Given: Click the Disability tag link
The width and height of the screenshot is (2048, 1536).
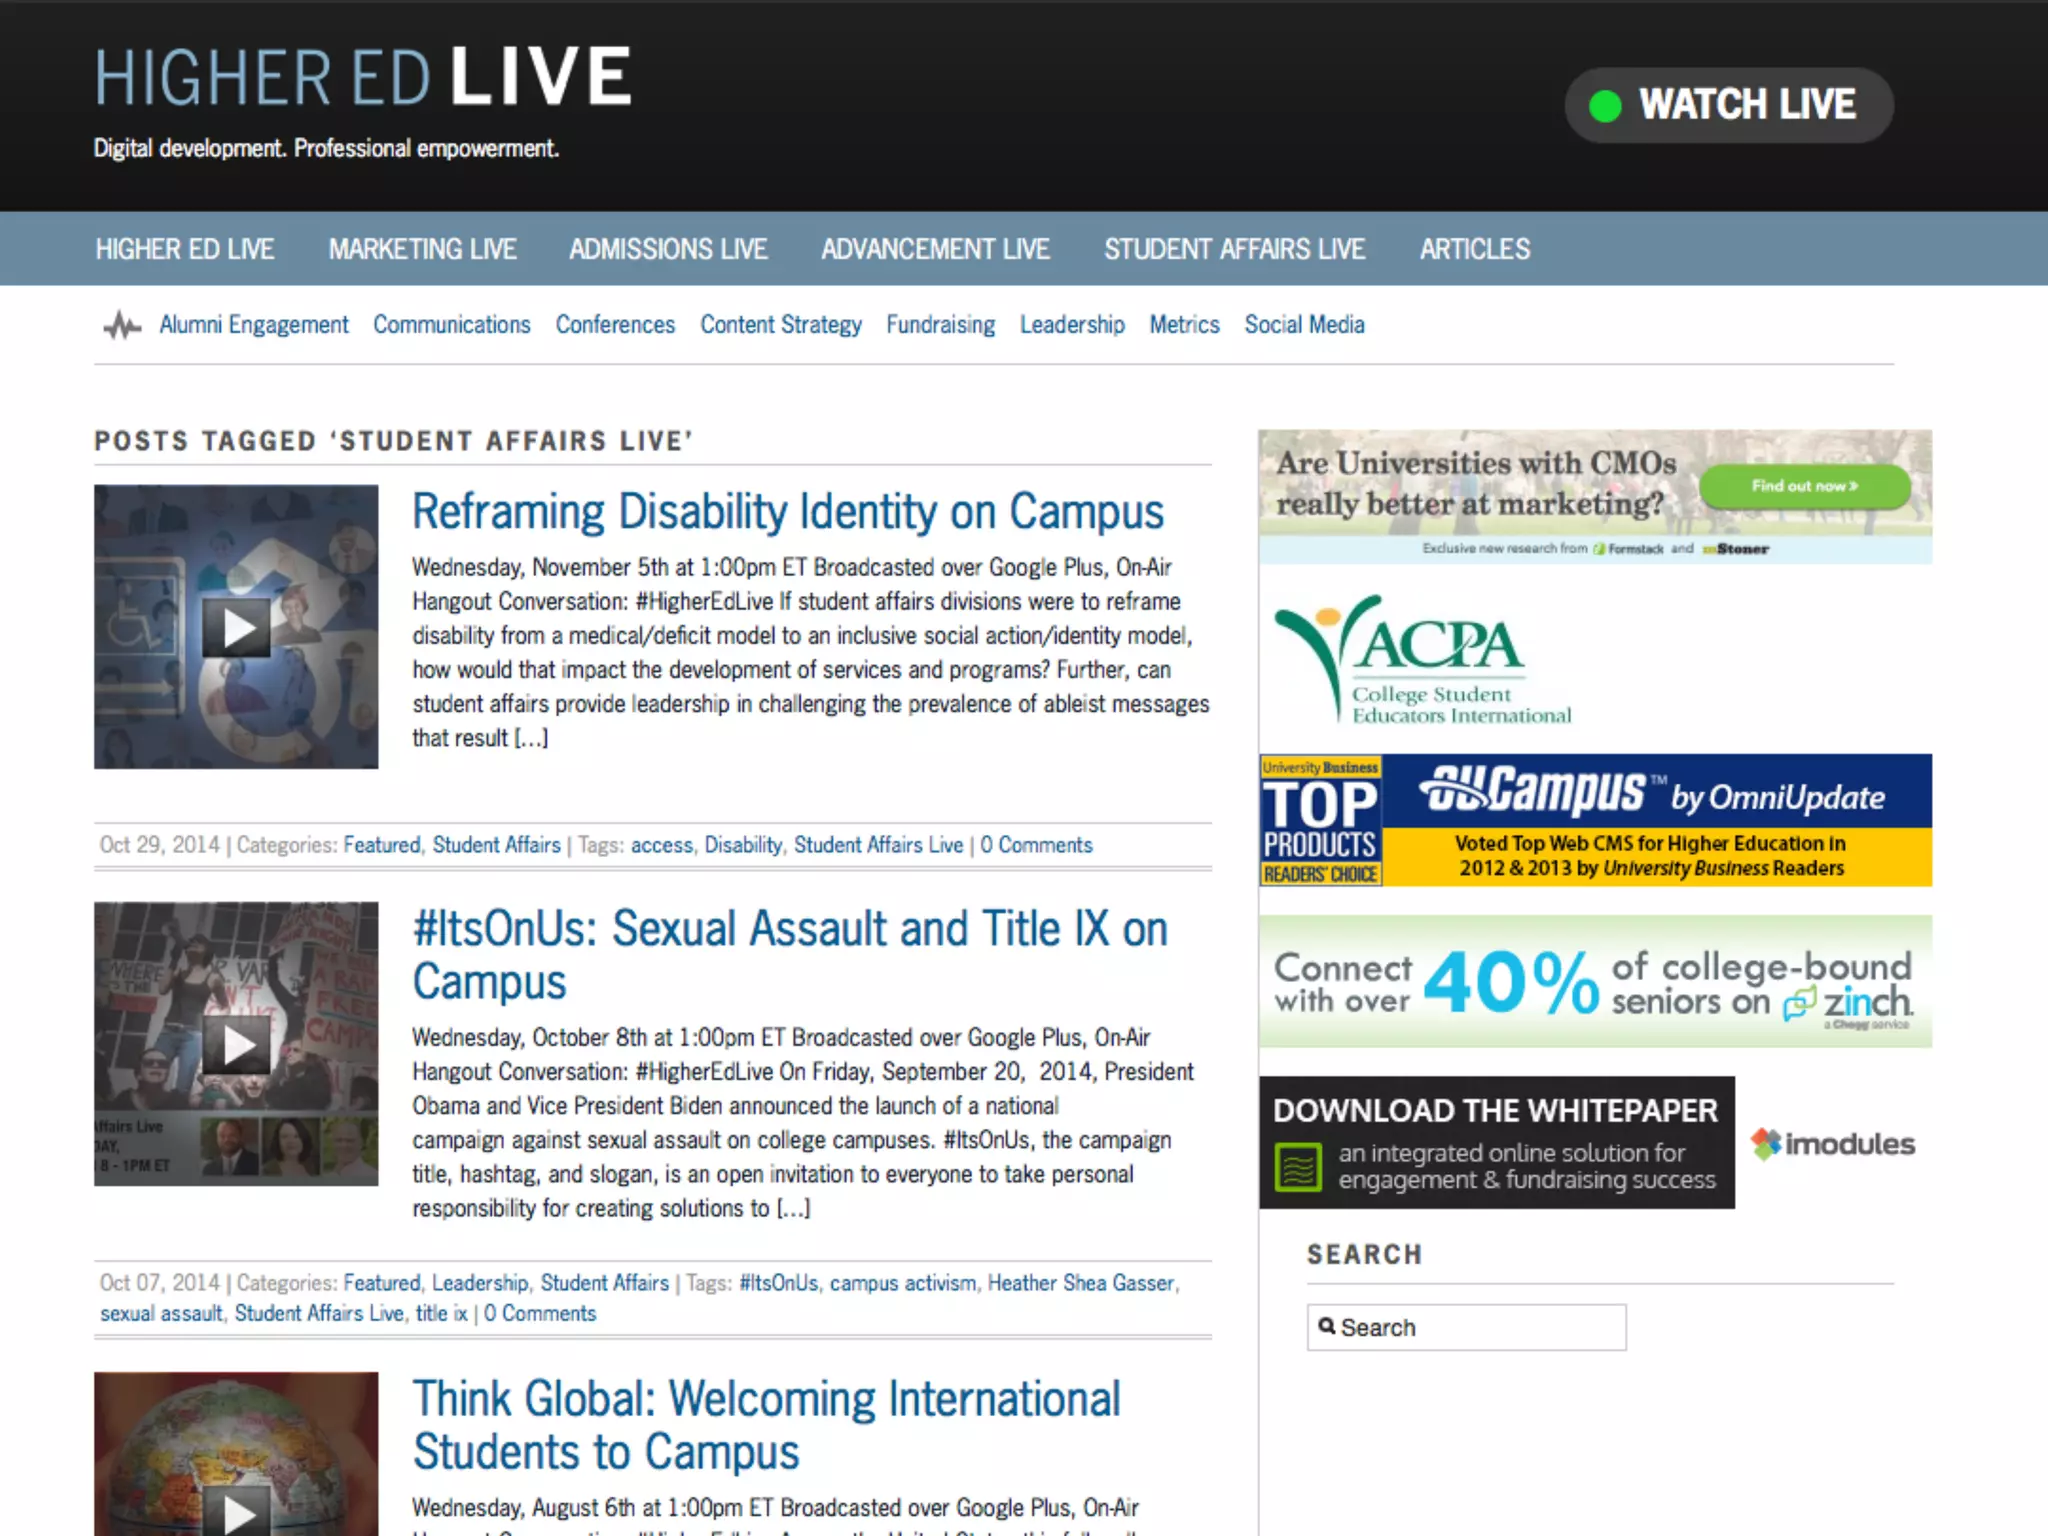Looking at the screenshot, I should pyautogui.click(x=743, y=845).
